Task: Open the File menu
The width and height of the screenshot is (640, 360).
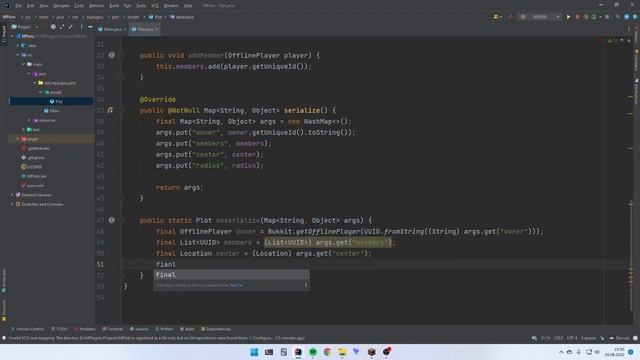Action: point(19,6)
